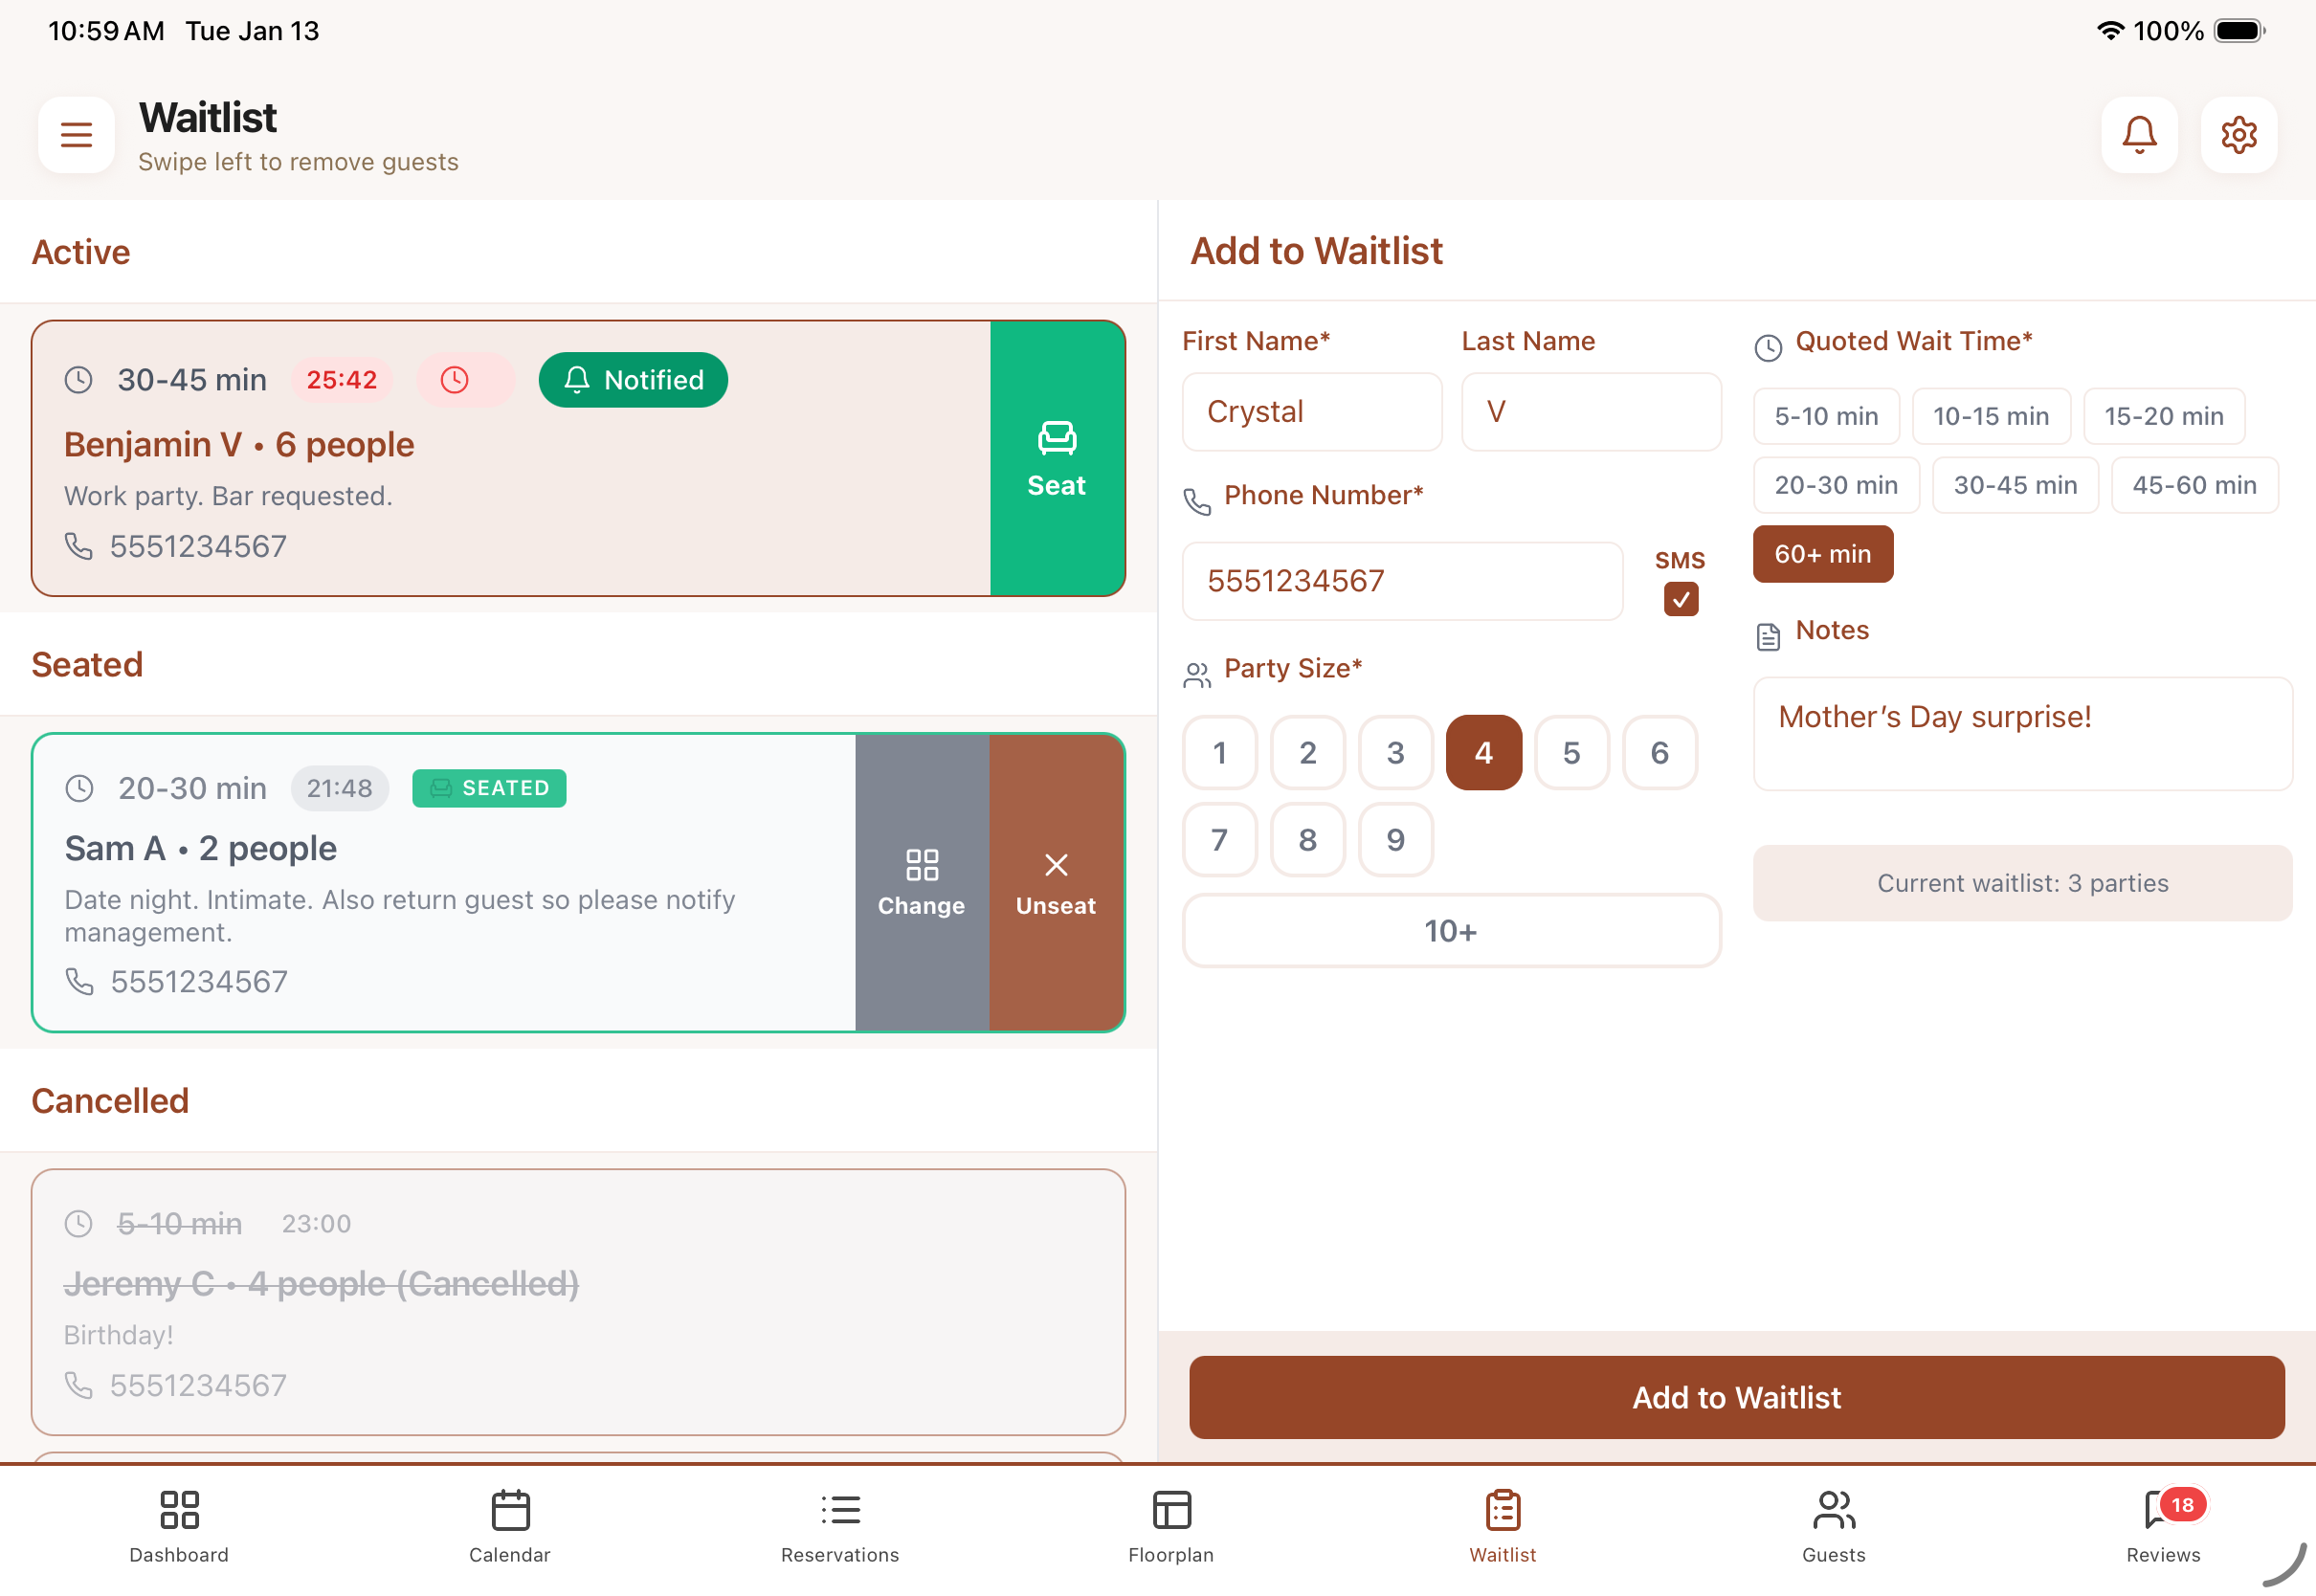Tap the Notified status badge
This screenshot has height=1596, width=2316.
(633, 380)
